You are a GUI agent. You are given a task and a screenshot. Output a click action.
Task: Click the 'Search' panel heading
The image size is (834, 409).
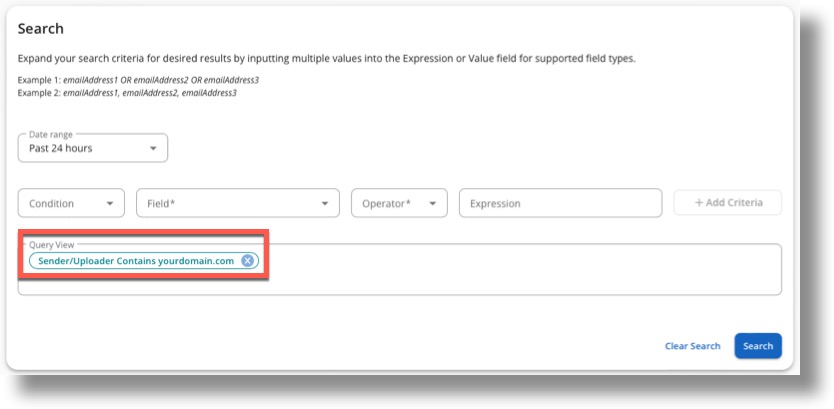(41, 29)
